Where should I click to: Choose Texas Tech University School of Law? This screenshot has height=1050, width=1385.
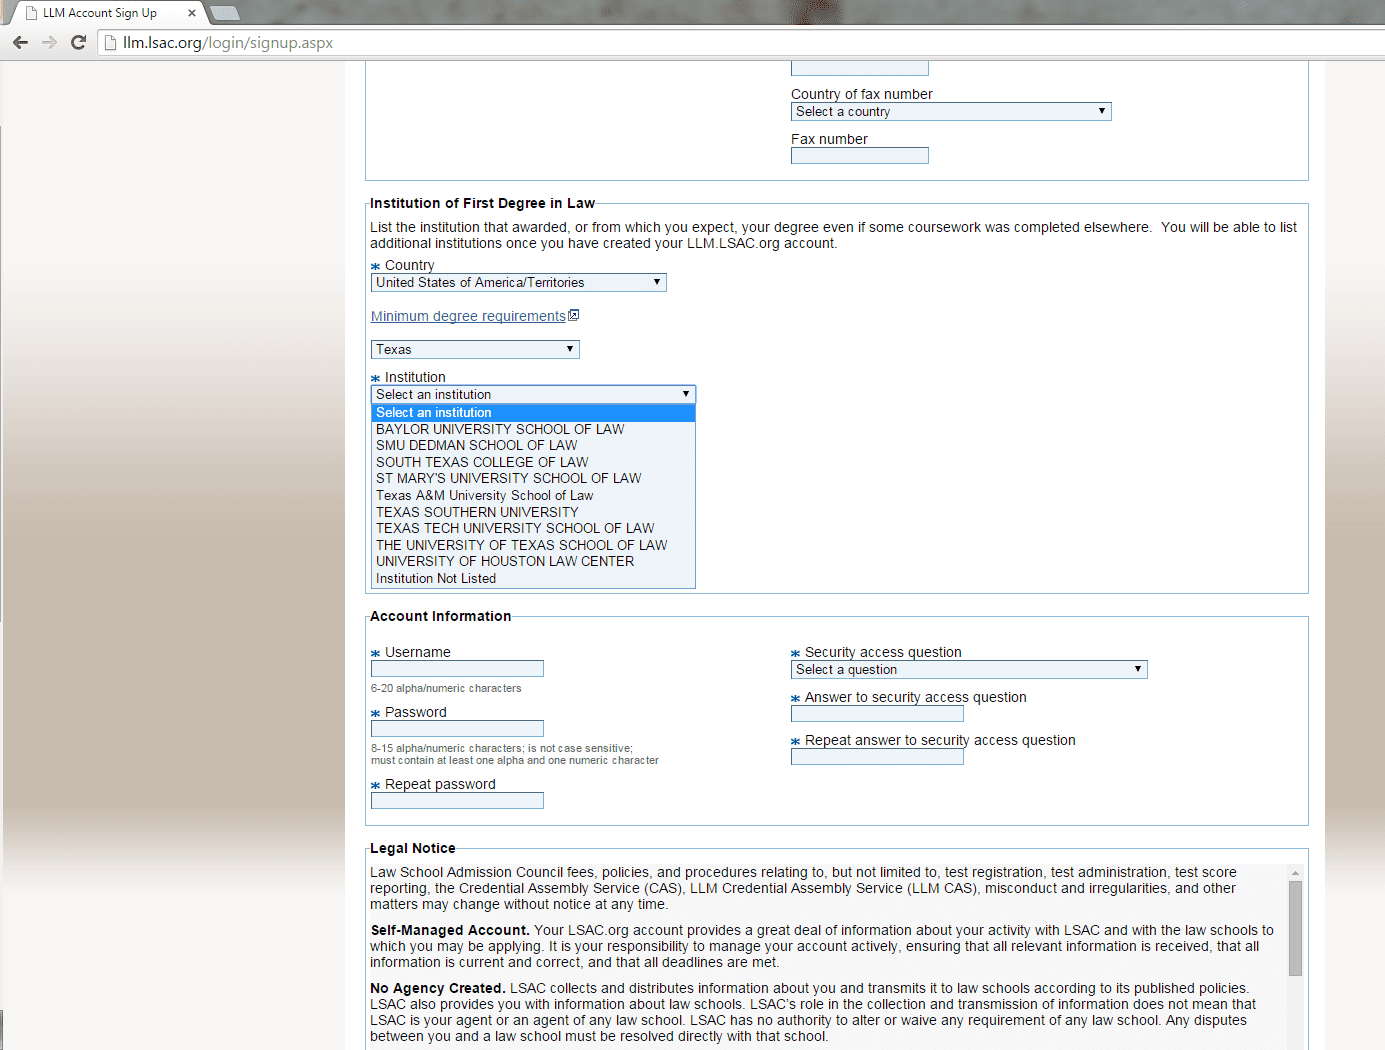(x=533, y=528)
